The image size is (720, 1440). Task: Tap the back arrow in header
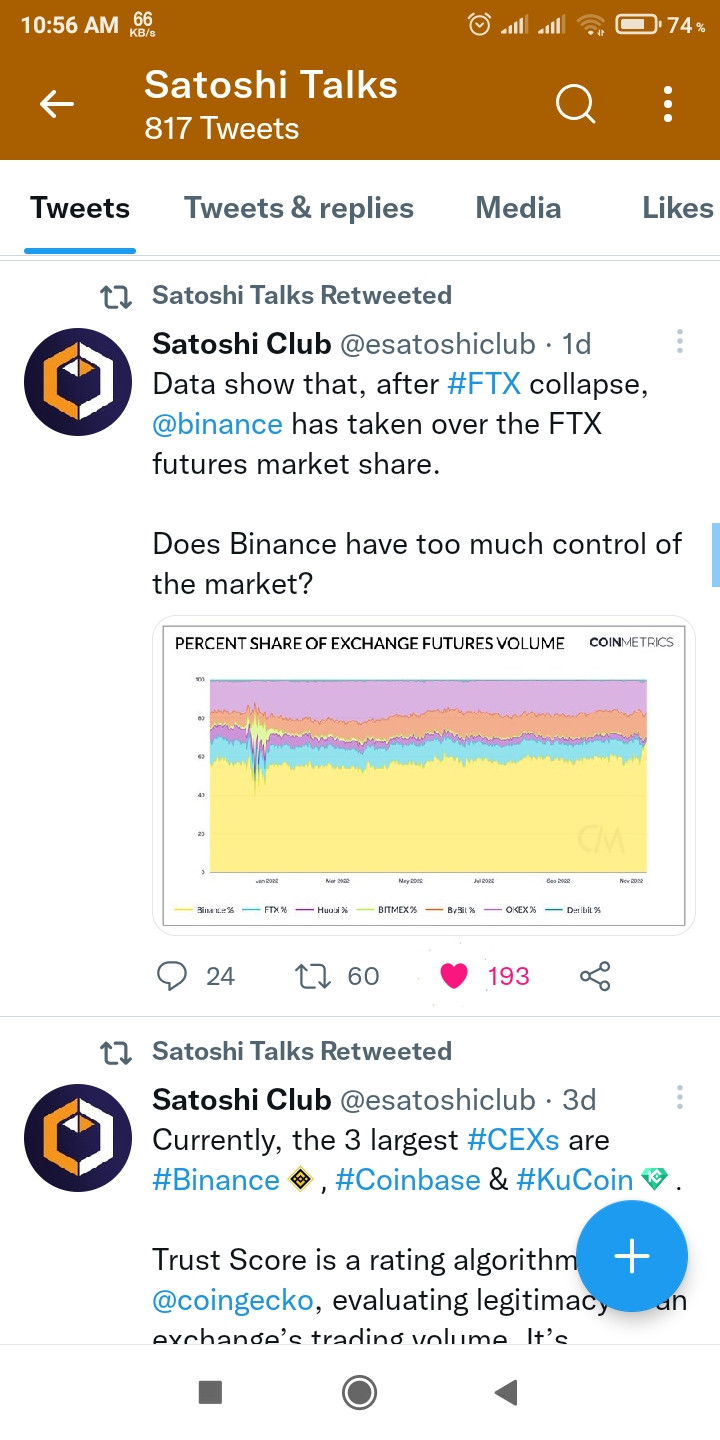point(57,103)
